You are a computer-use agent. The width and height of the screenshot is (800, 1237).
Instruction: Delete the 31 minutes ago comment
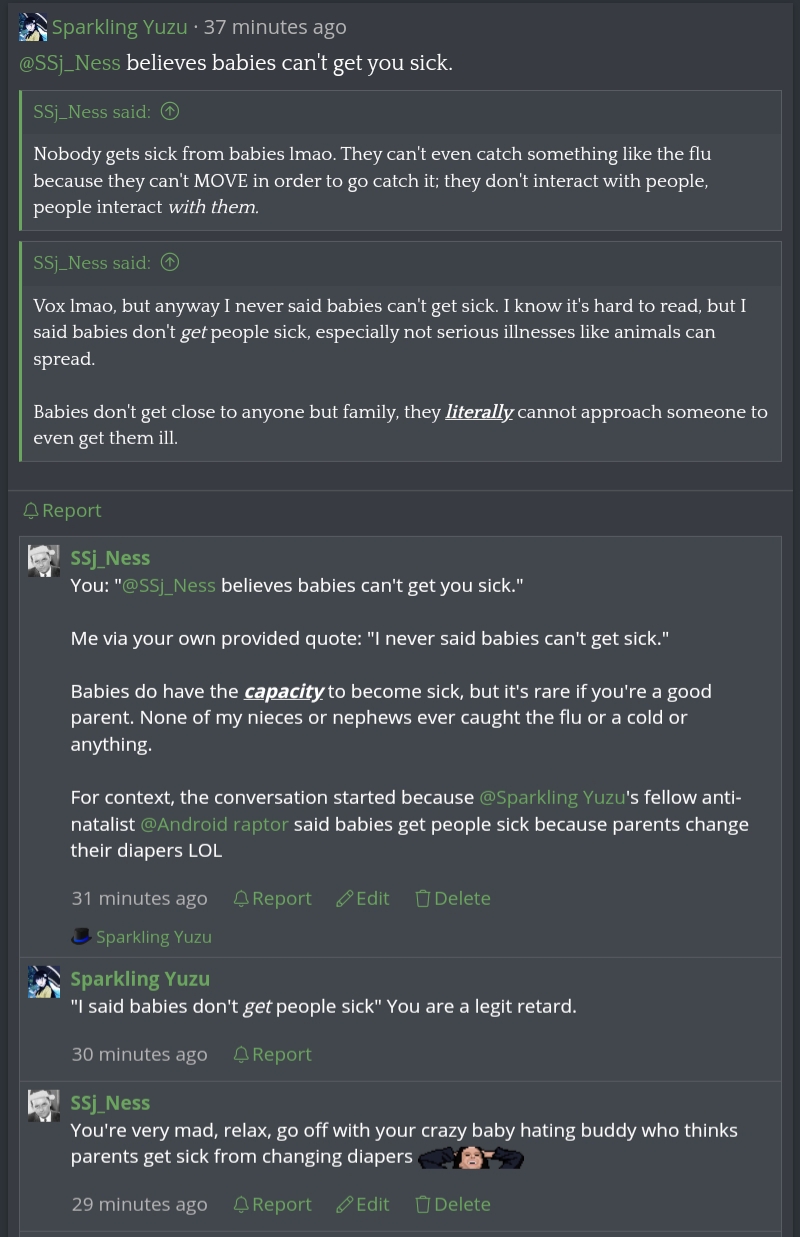click(453, 899)
